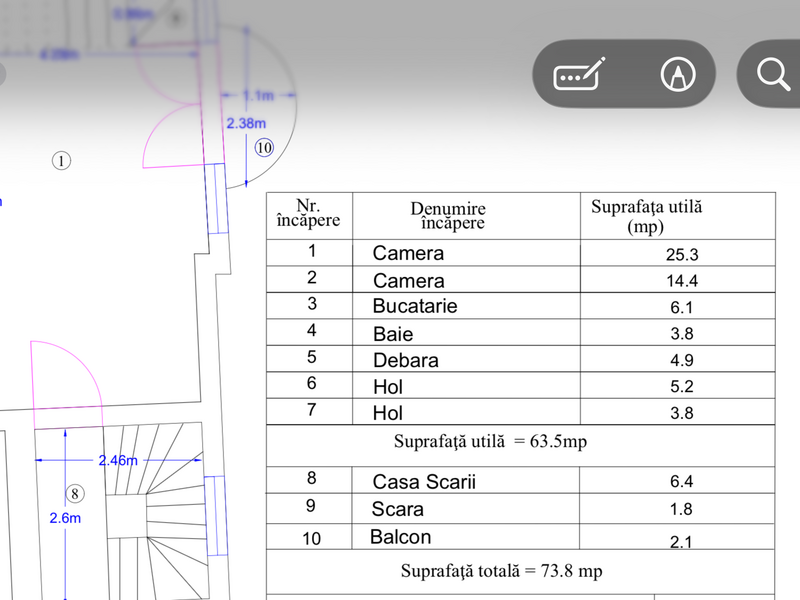The width and height of the screenshot is (800, 600).
Task: Select 'Hol' in row 7
Action: coord(388,413)
